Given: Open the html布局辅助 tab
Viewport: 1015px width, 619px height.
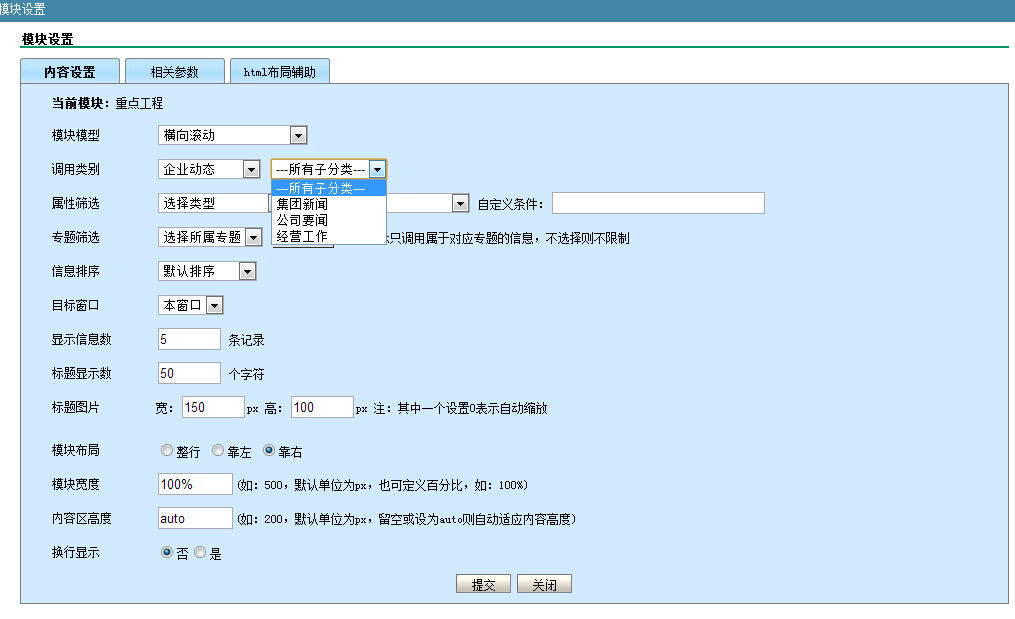Looking at the screenshot, I should [279, 72].
